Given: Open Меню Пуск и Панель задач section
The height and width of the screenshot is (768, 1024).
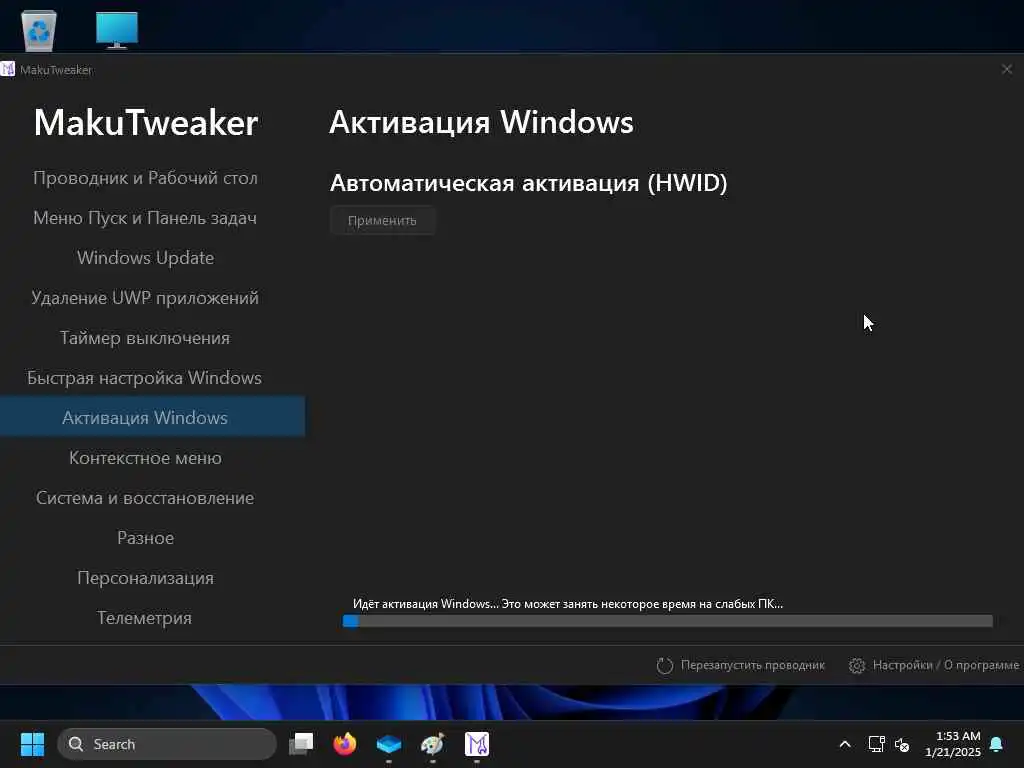Looking at the screenshot, I should tap(145, 217).
